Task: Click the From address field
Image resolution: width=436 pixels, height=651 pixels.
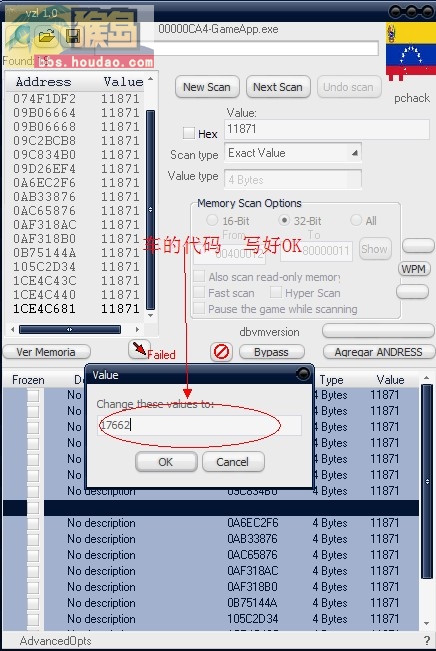Action: pyautogui.click(x=230, y=252)
